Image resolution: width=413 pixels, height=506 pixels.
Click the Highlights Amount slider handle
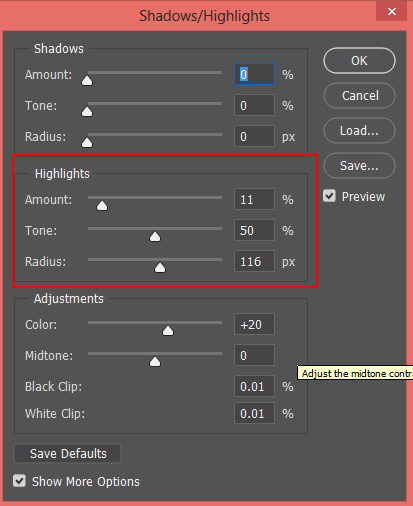[102, 206]
